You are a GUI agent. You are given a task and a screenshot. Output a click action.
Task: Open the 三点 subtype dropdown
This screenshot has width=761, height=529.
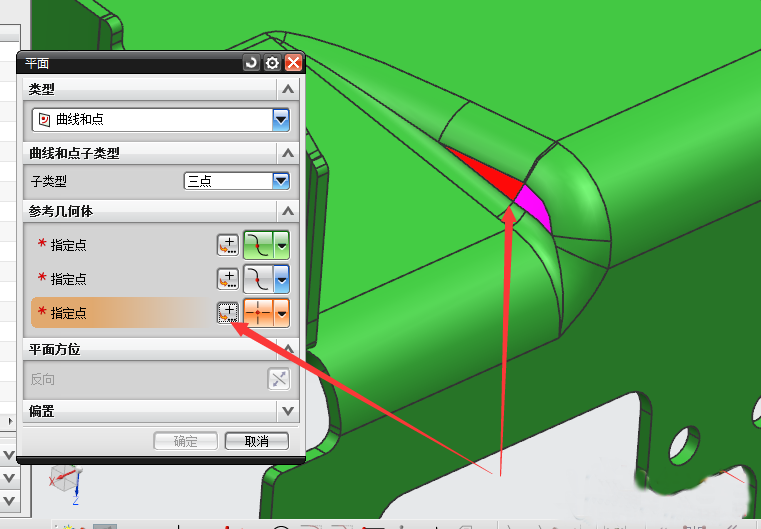281,181
